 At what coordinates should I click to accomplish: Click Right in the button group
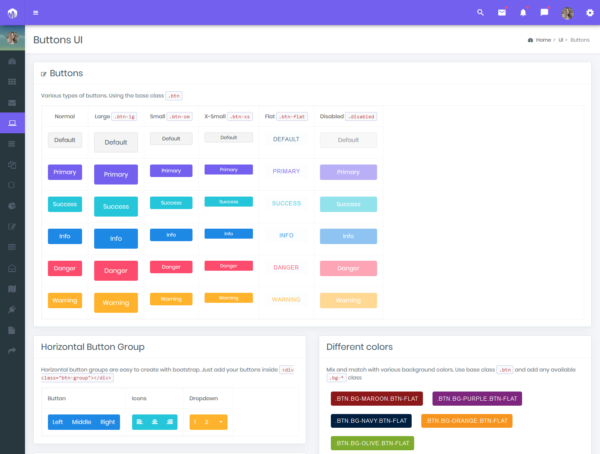(108, 422)
